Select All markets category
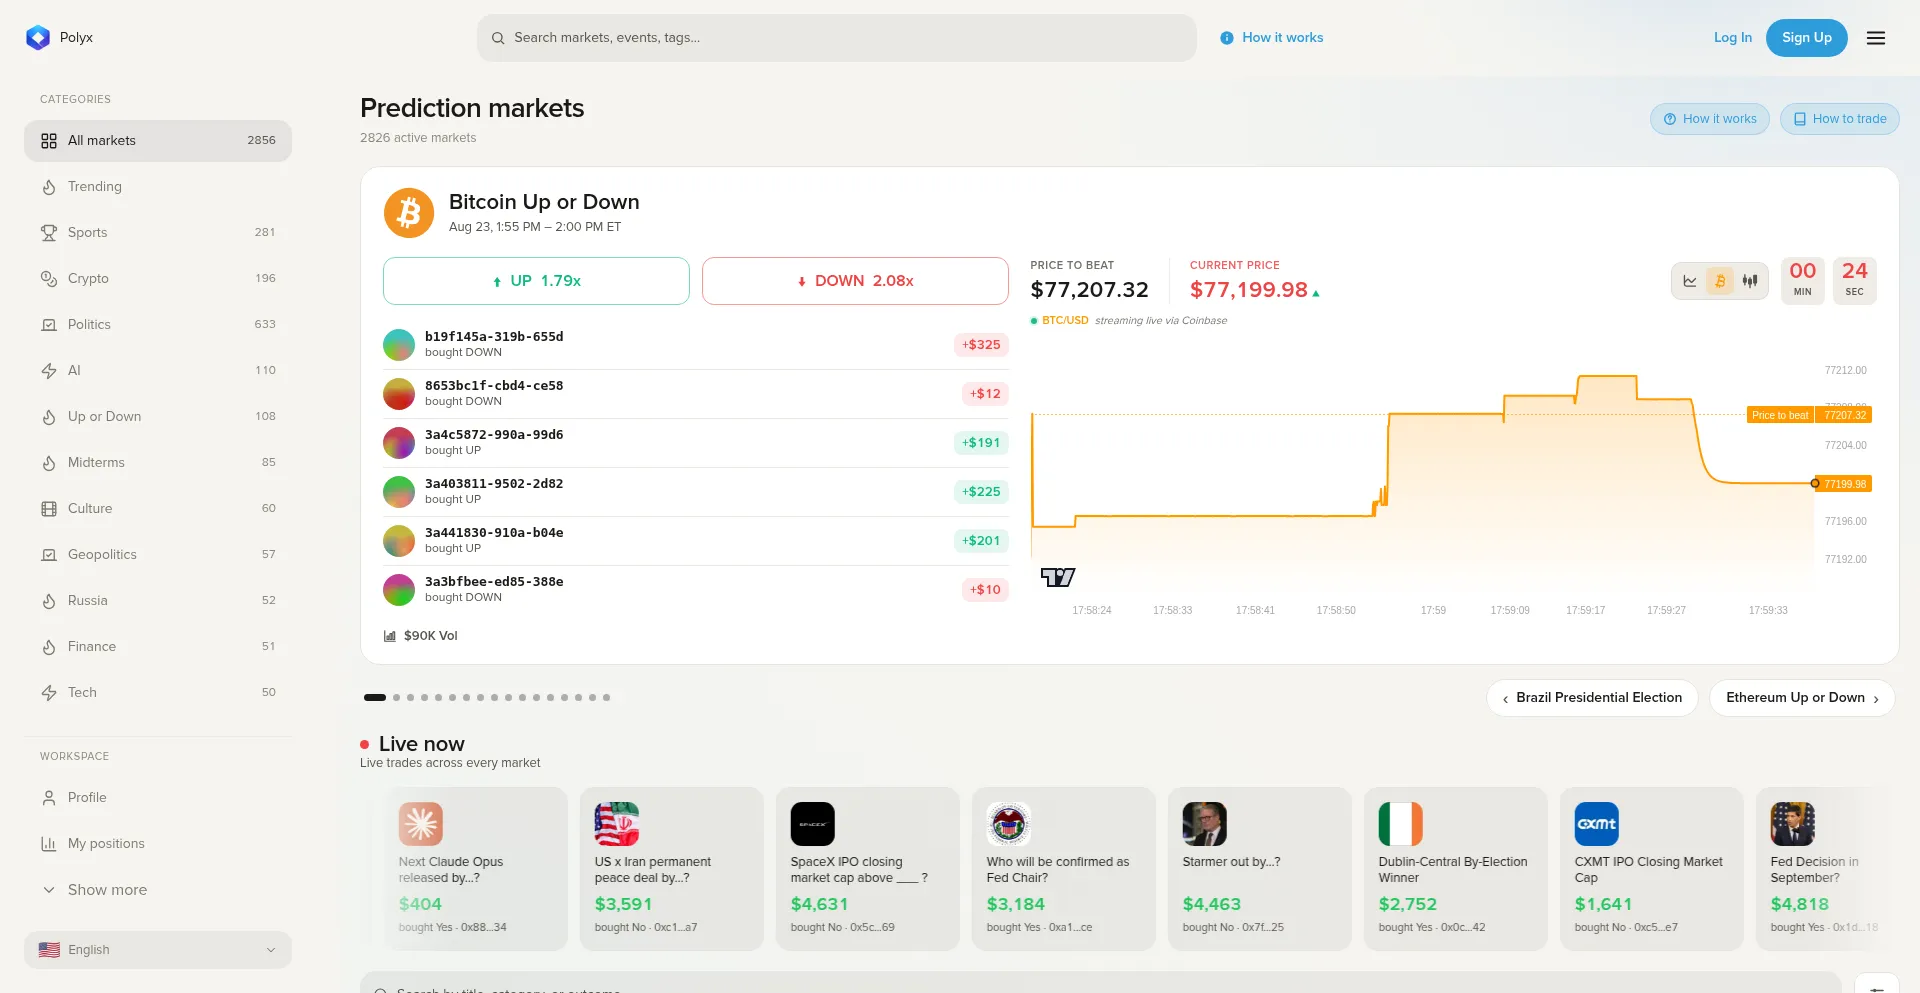This screenshot has height=993, width=1920. (158, 141)
